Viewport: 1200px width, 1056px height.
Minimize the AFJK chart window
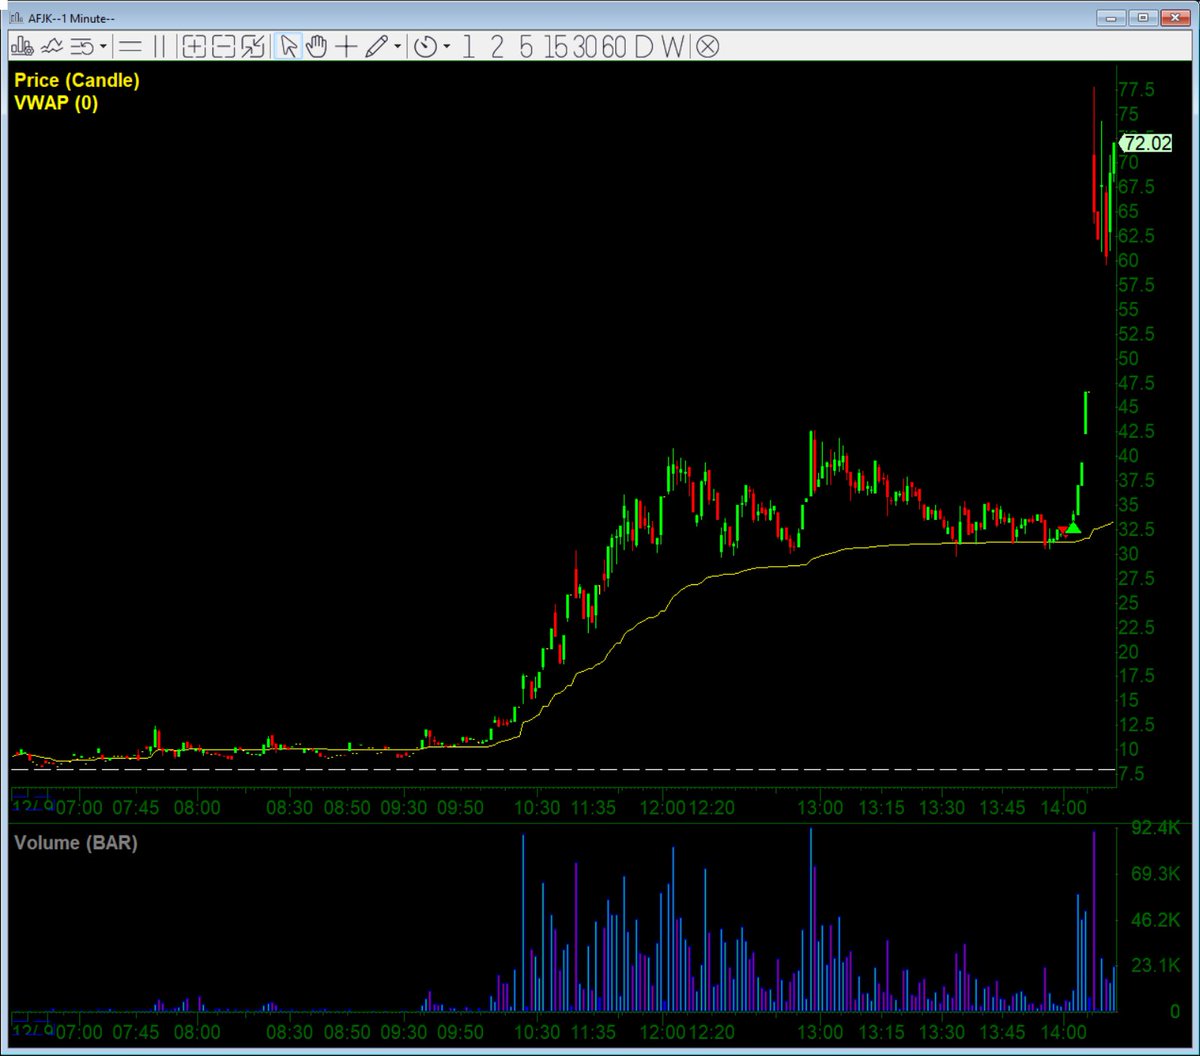point(1113,16)
